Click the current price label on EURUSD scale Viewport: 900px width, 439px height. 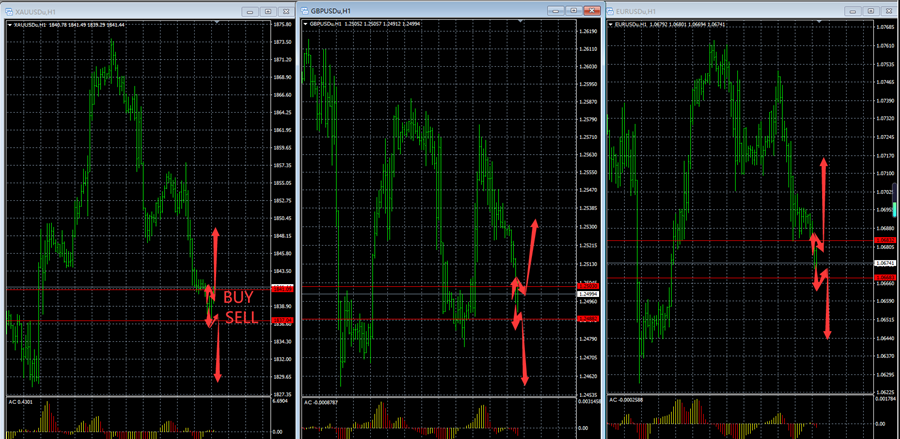tap(884, 263)
